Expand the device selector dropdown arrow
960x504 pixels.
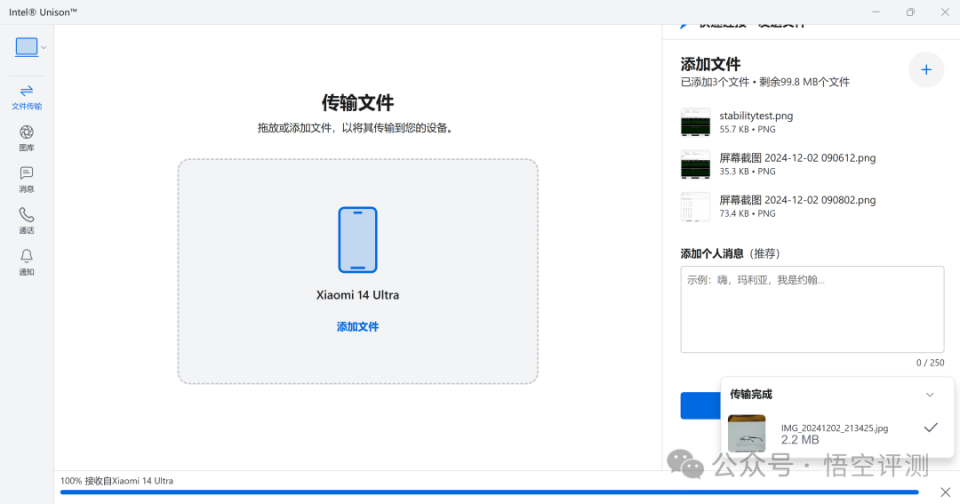click(x=43, y=47)
